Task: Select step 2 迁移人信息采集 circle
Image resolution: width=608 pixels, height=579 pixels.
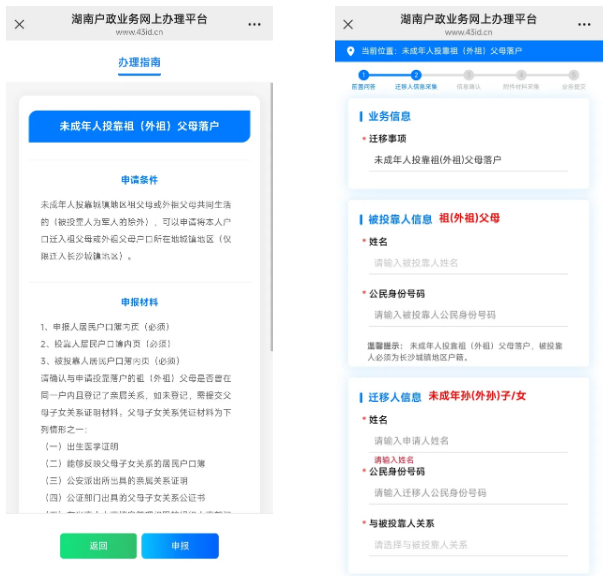Action: pyautogui.click(x=416, y=75)
